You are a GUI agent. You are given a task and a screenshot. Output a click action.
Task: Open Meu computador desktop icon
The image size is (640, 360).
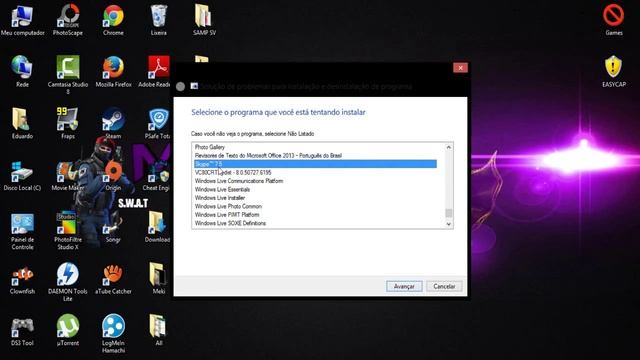[22, 20]
